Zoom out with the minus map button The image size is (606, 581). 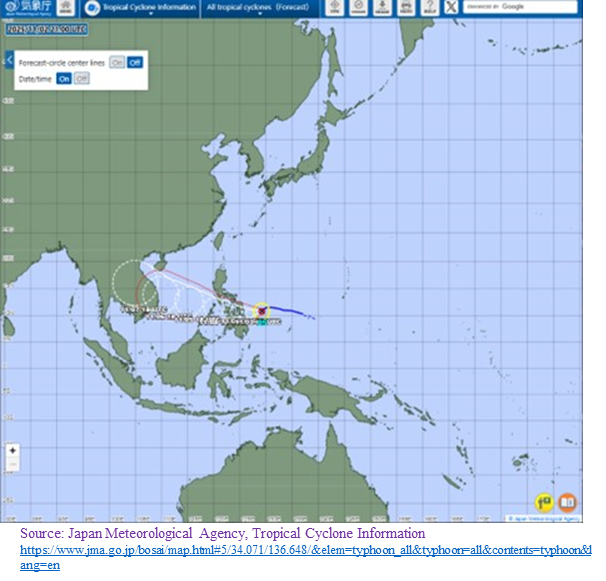pyautogui.click(x=13, y=466)
